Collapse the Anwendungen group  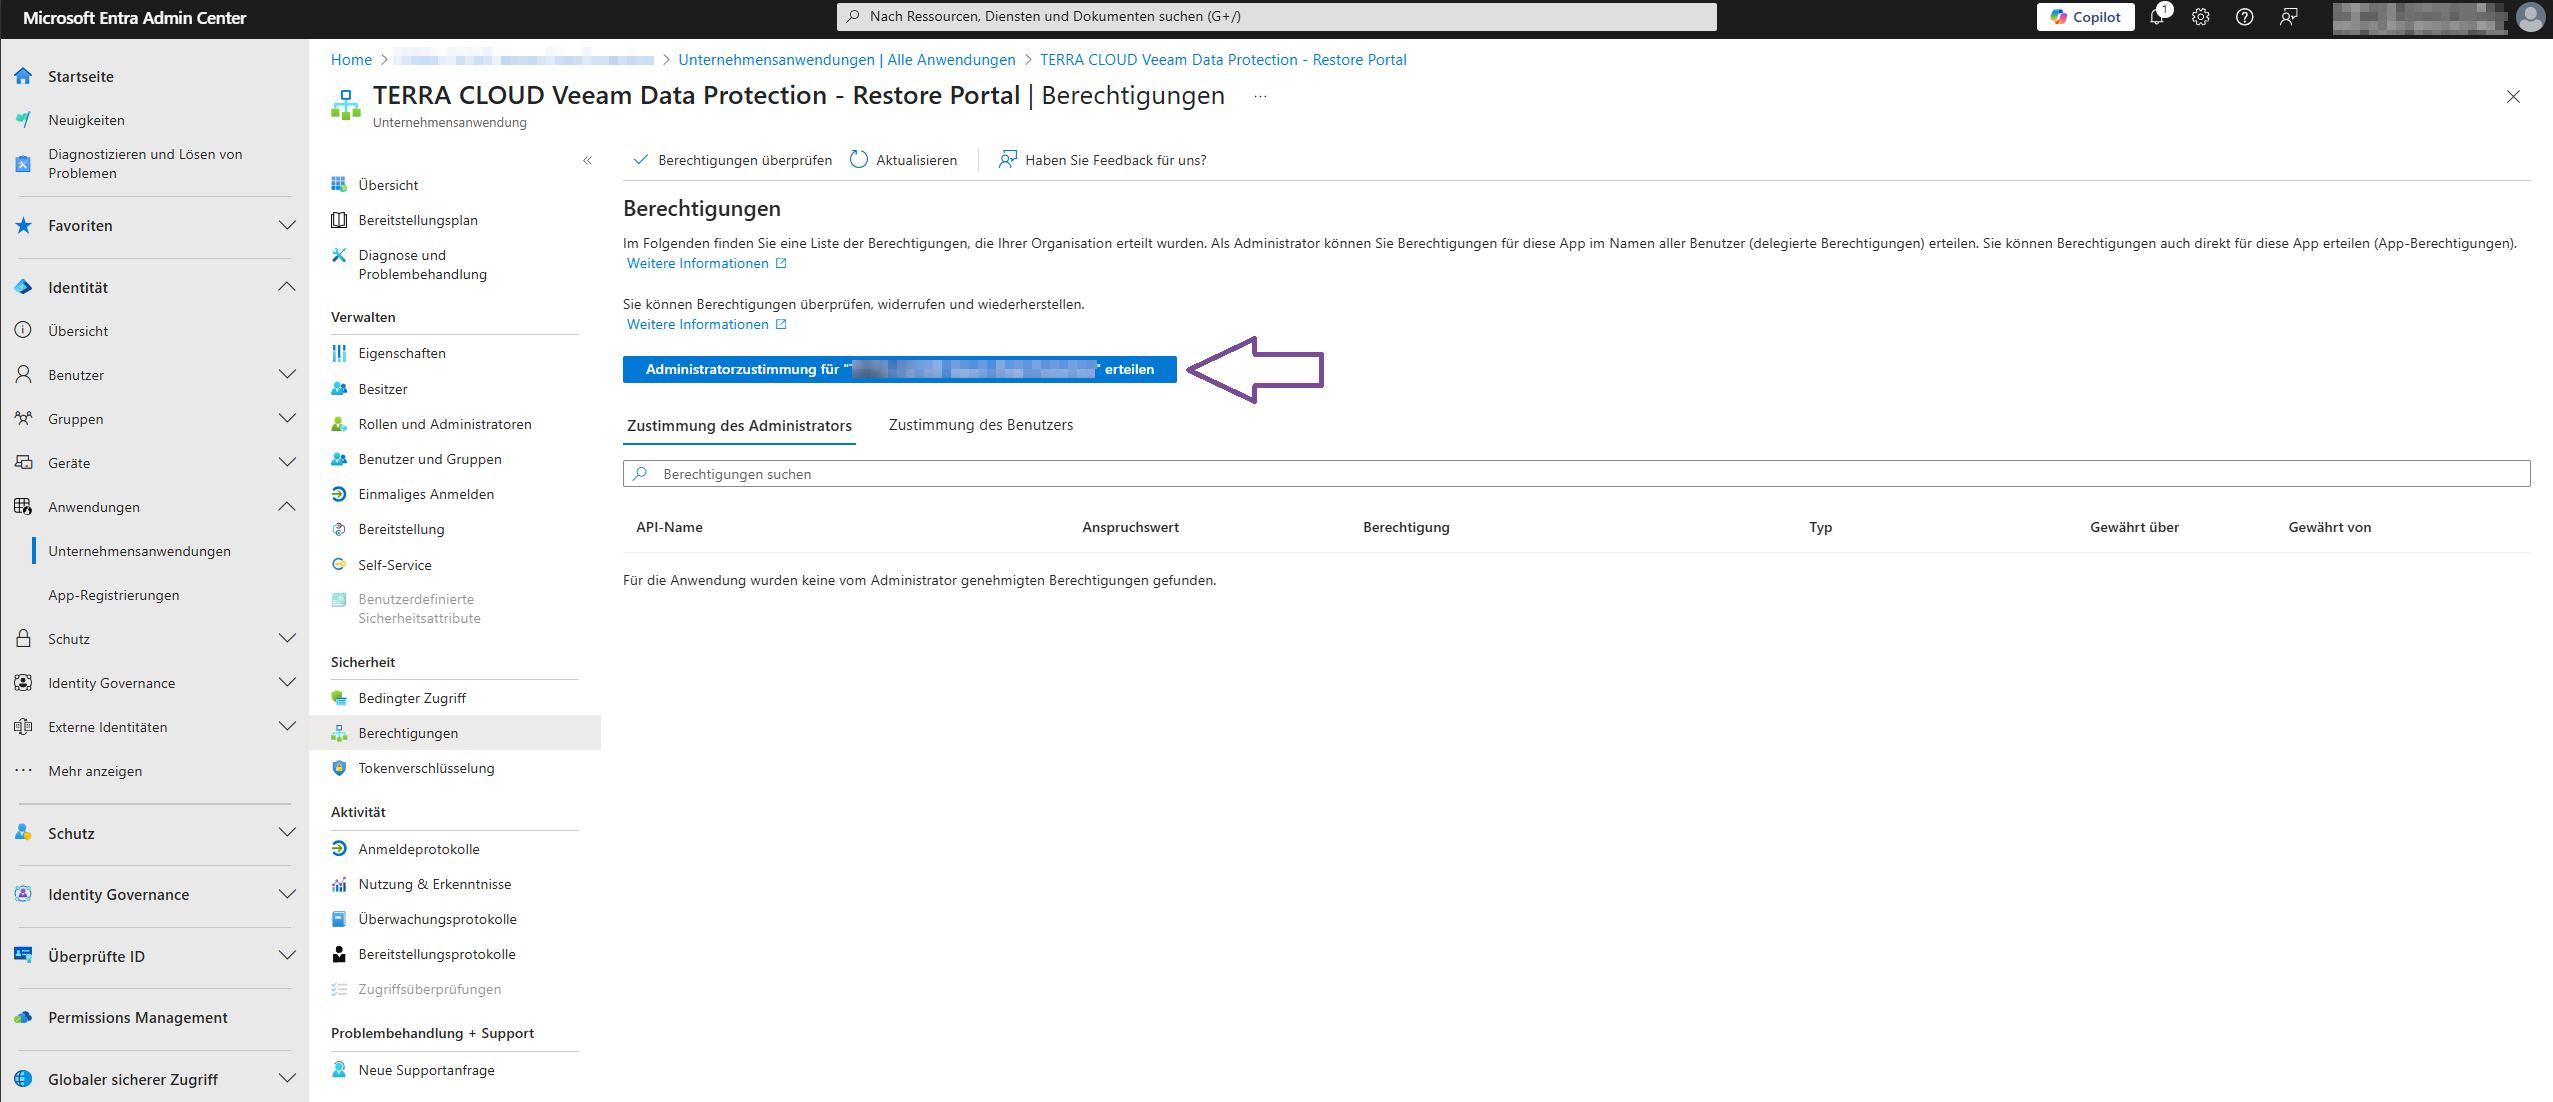(287, 507)
